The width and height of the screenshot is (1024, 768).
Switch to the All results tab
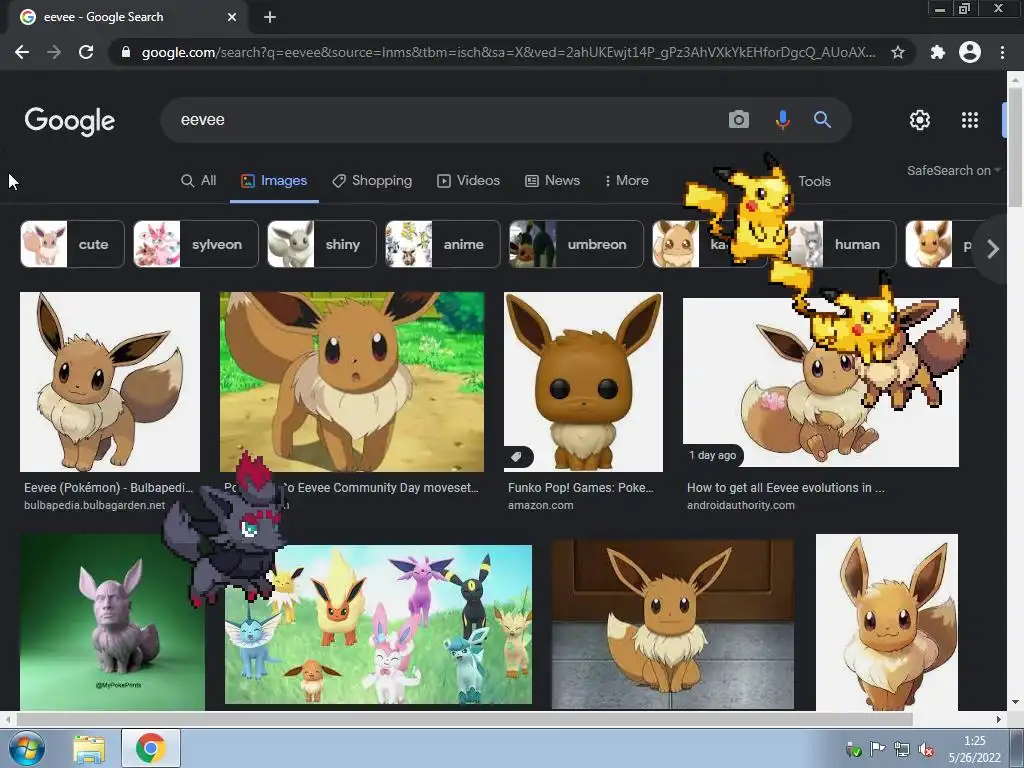pos(199,181)
